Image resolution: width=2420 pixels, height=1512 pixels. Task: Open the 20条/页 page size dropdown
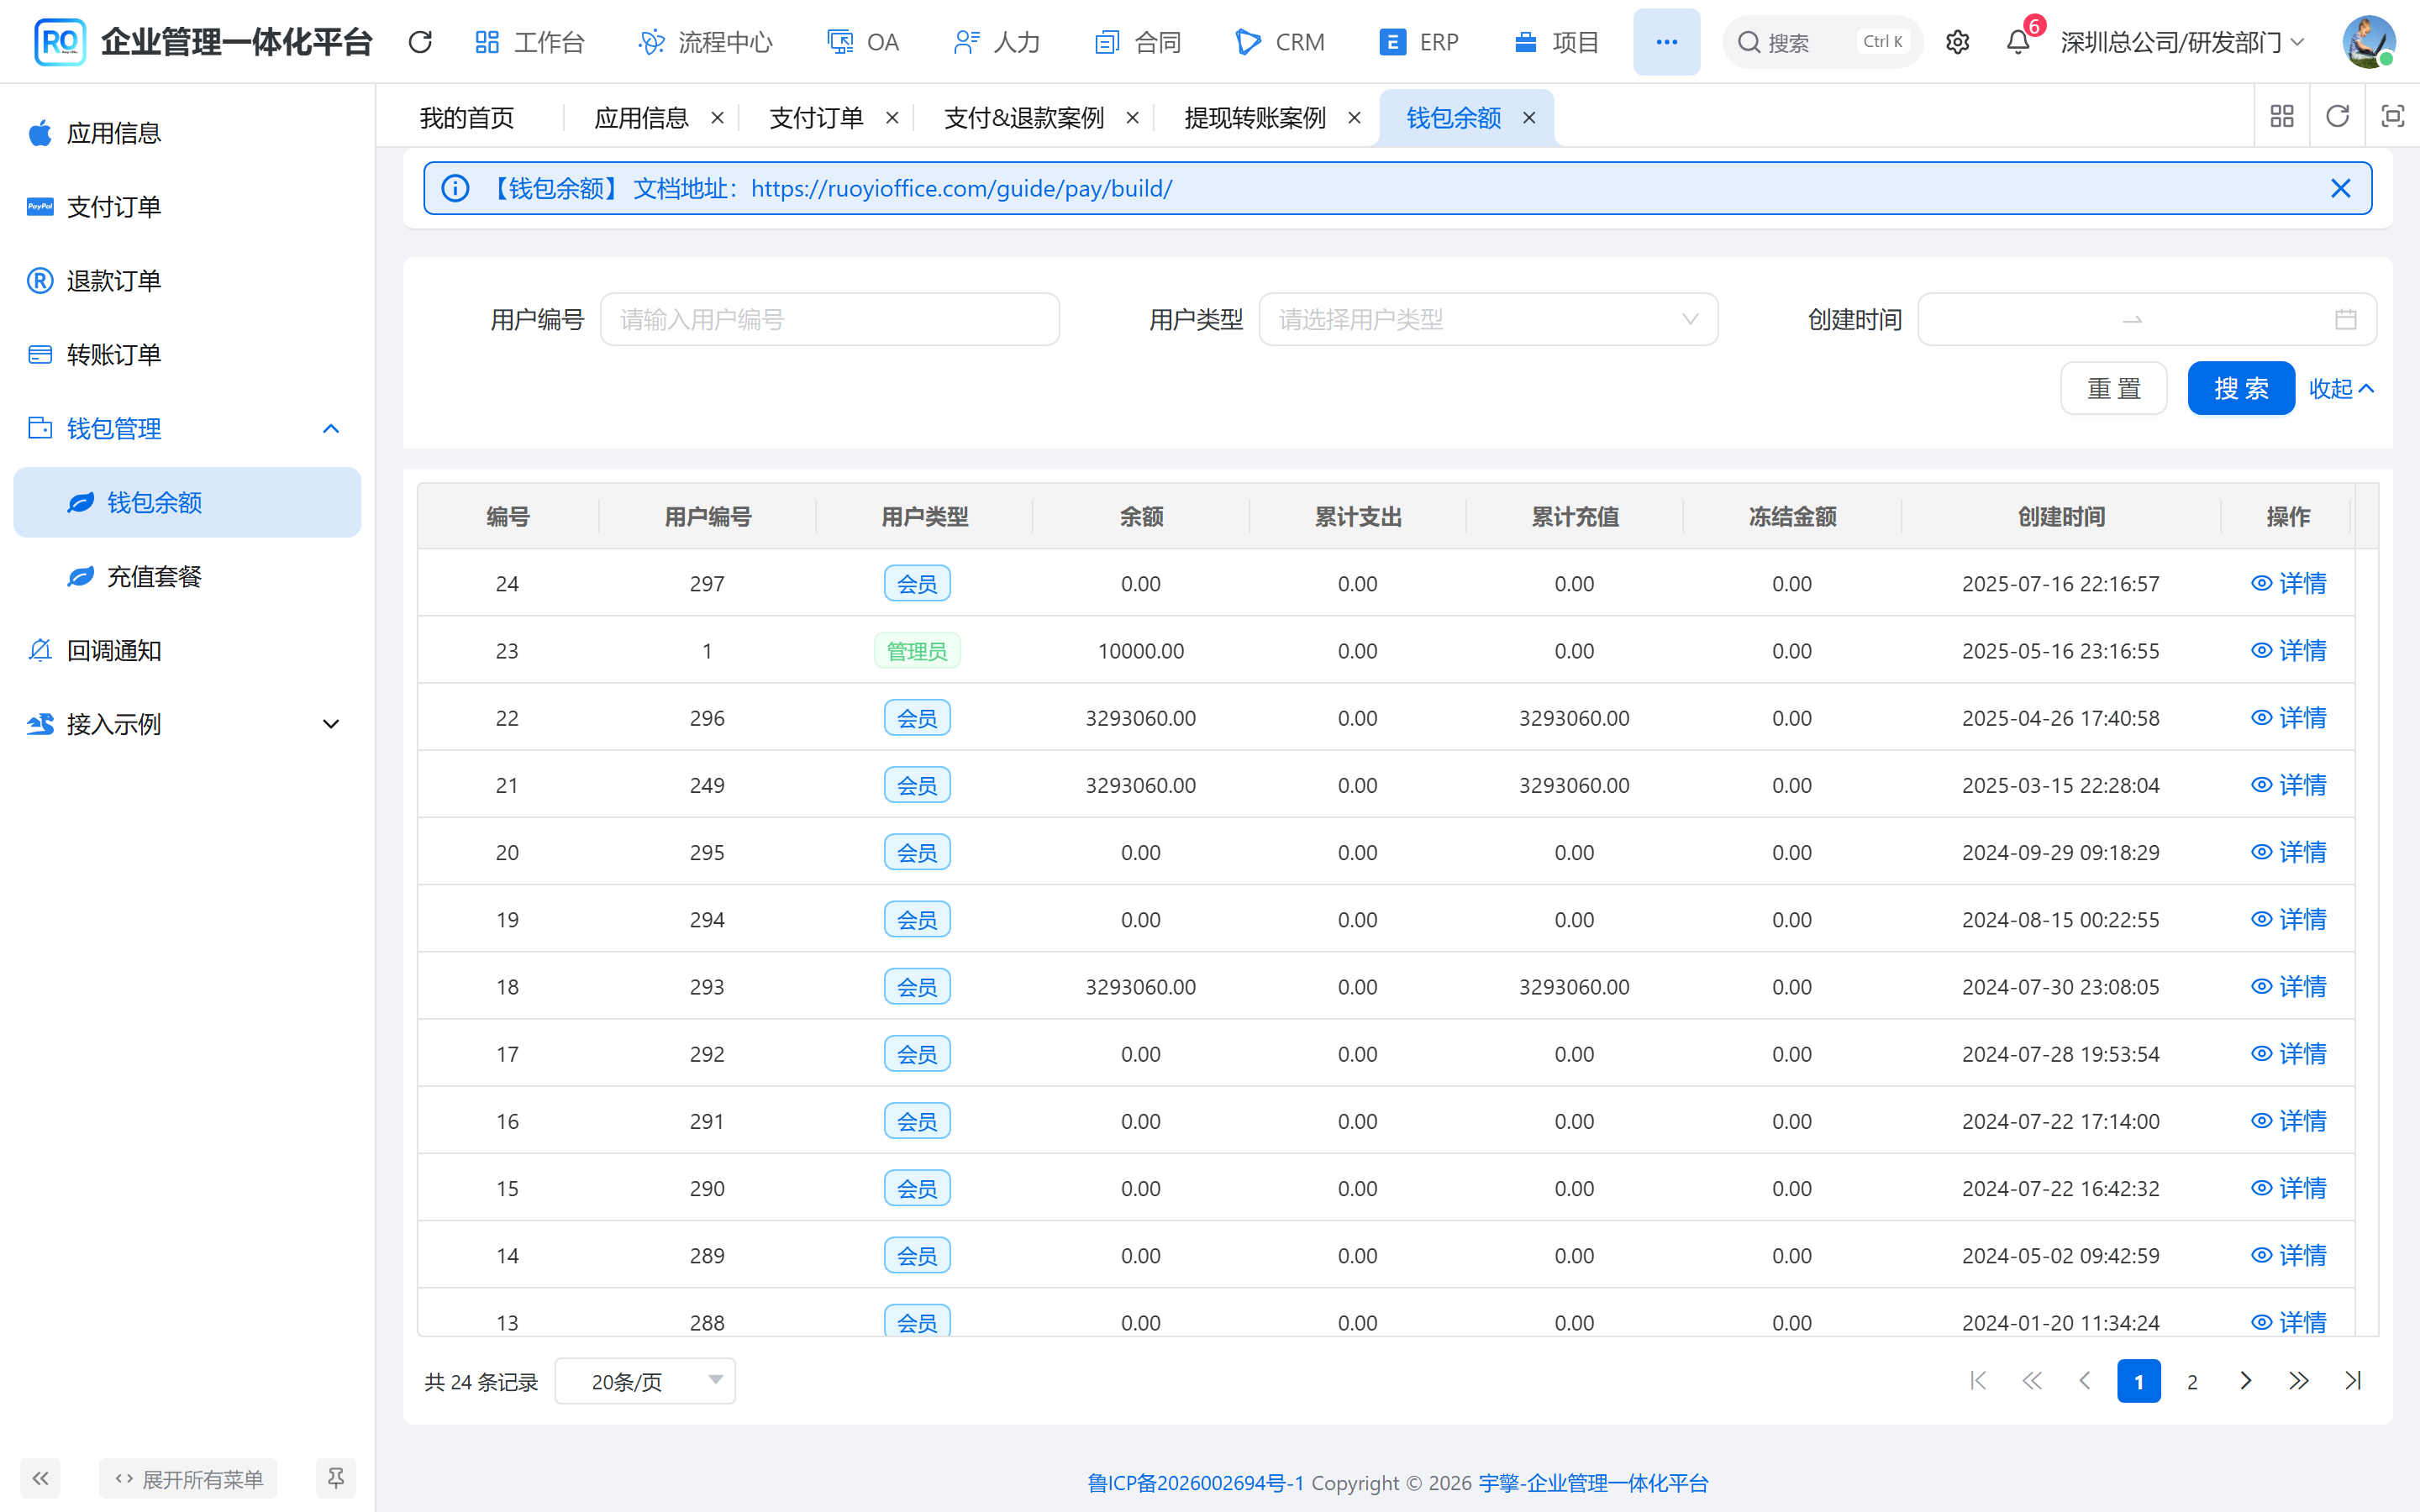[645, 1381]
